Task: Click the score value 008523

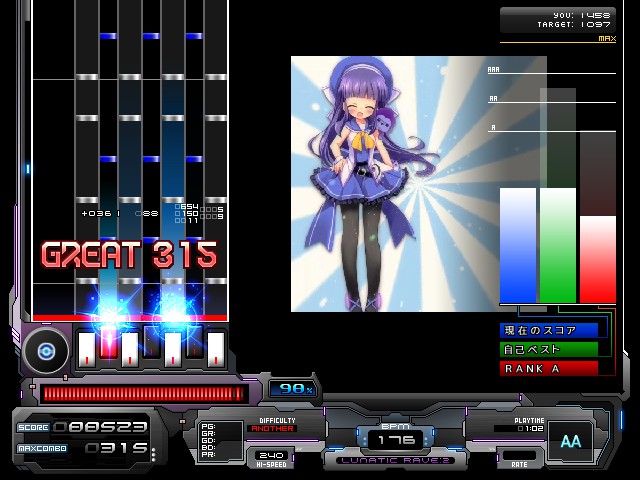Action: (100, 427)
